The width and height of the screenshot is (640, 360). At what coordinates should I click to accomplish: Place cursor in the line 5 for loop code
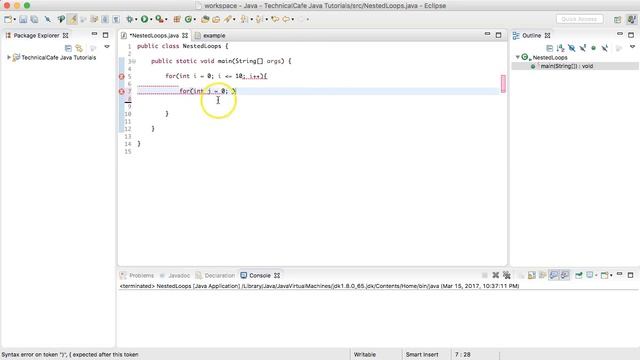[x=216, y=76]
